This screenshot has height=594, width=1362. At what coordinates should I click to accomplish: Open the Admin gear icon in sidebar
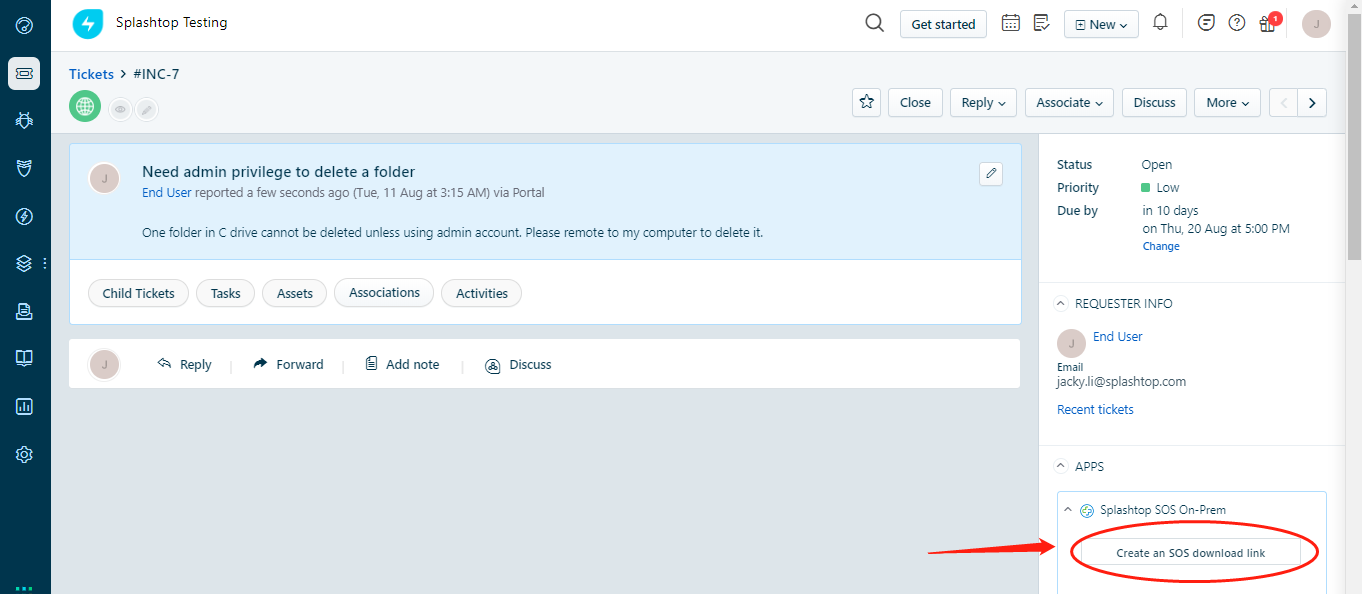tap(24, 454)
